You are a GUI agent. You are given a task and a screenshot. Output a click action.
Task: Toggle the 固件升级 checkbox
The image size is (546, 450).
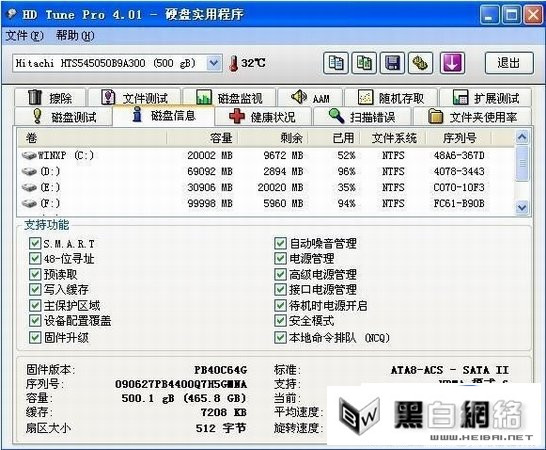[x=35, y=337]
